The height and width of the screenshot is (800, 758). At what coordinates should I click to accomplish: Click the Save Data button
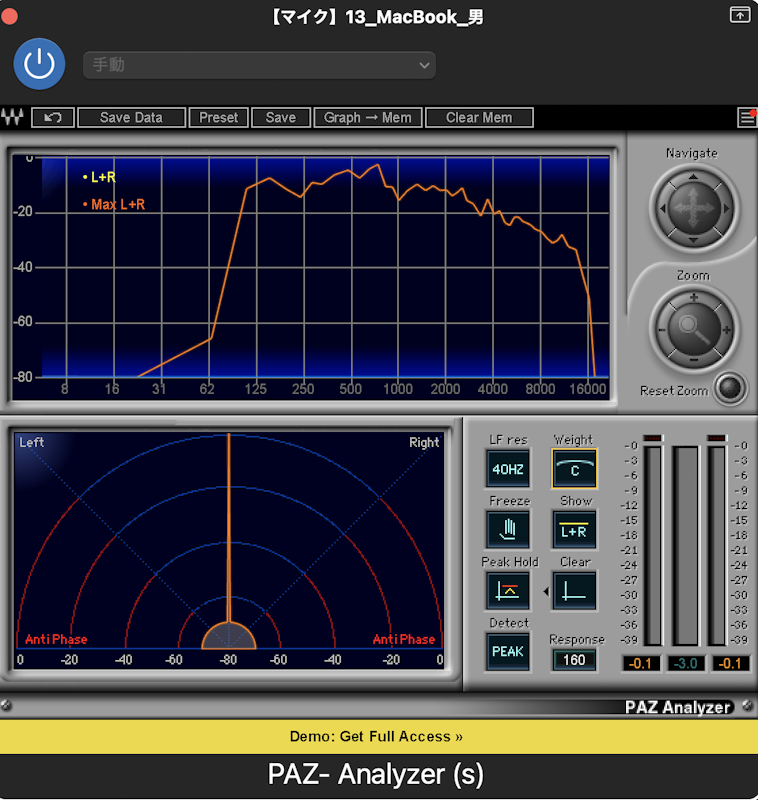click(x=131, y=117)
